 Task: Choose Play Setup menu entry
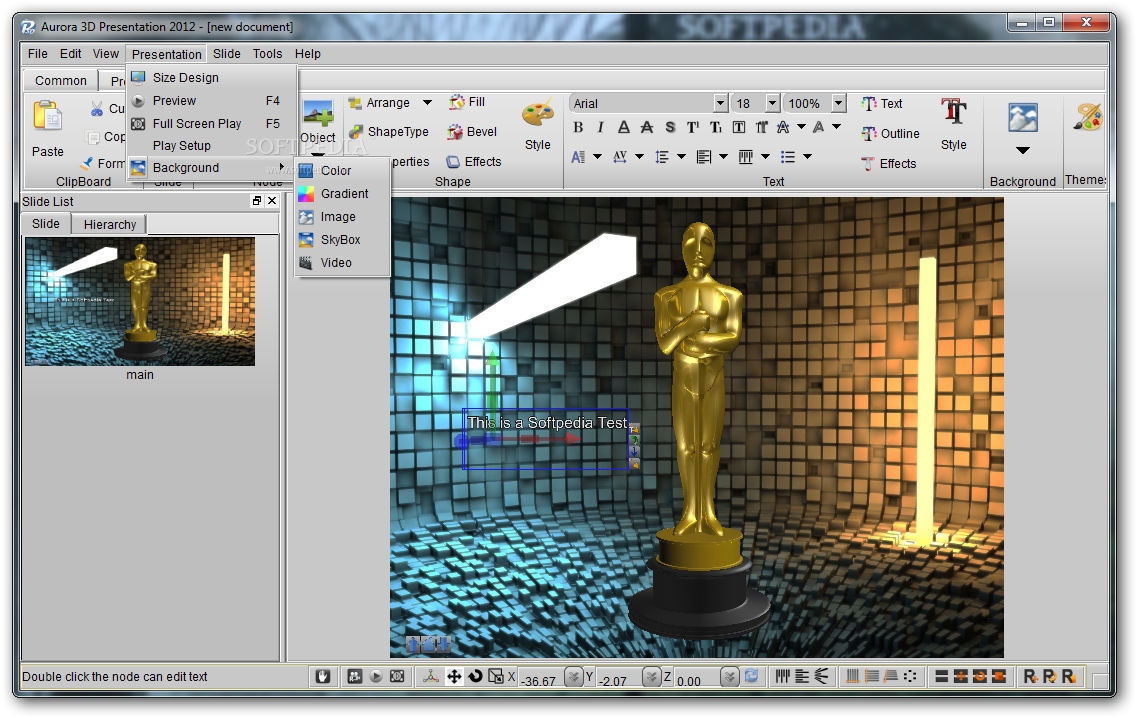click(212, 146)
